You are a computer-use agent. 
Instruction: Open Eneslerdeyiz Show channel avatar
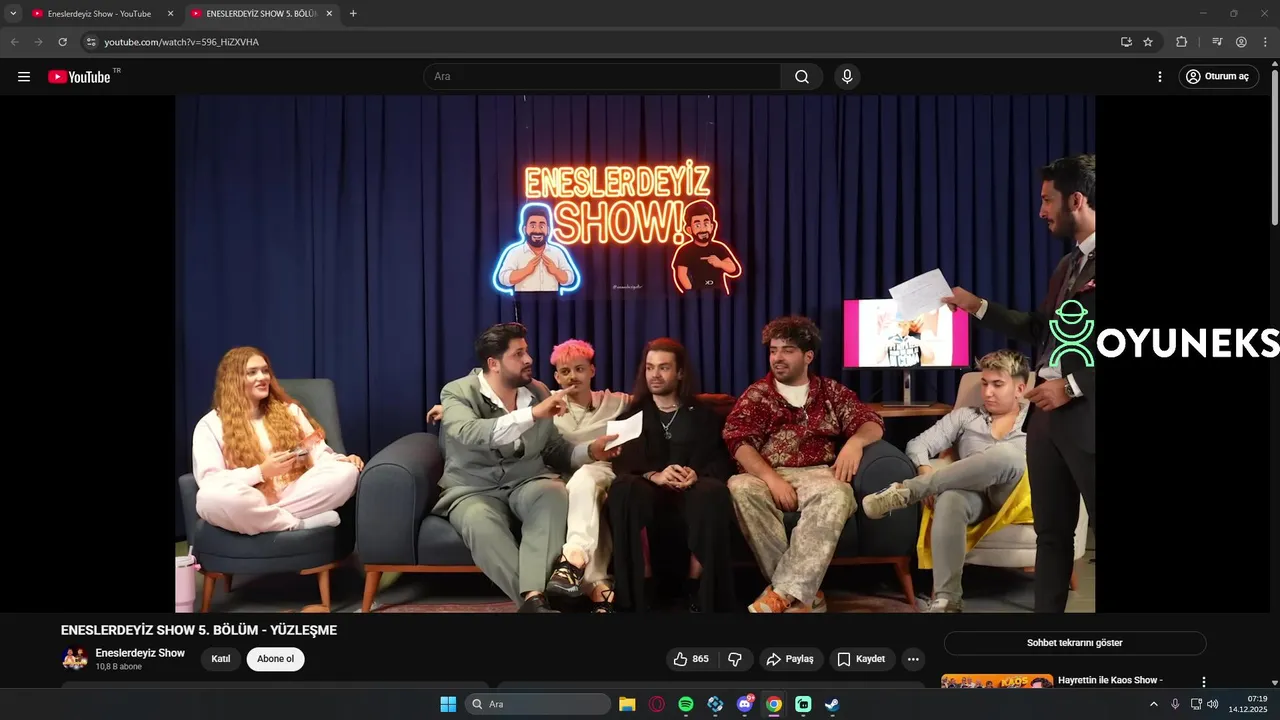click(x=75, y=658)
